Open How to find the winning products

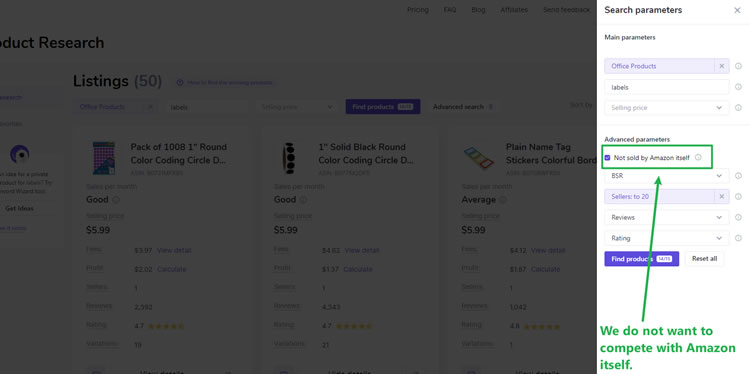[x=224, y=83]
